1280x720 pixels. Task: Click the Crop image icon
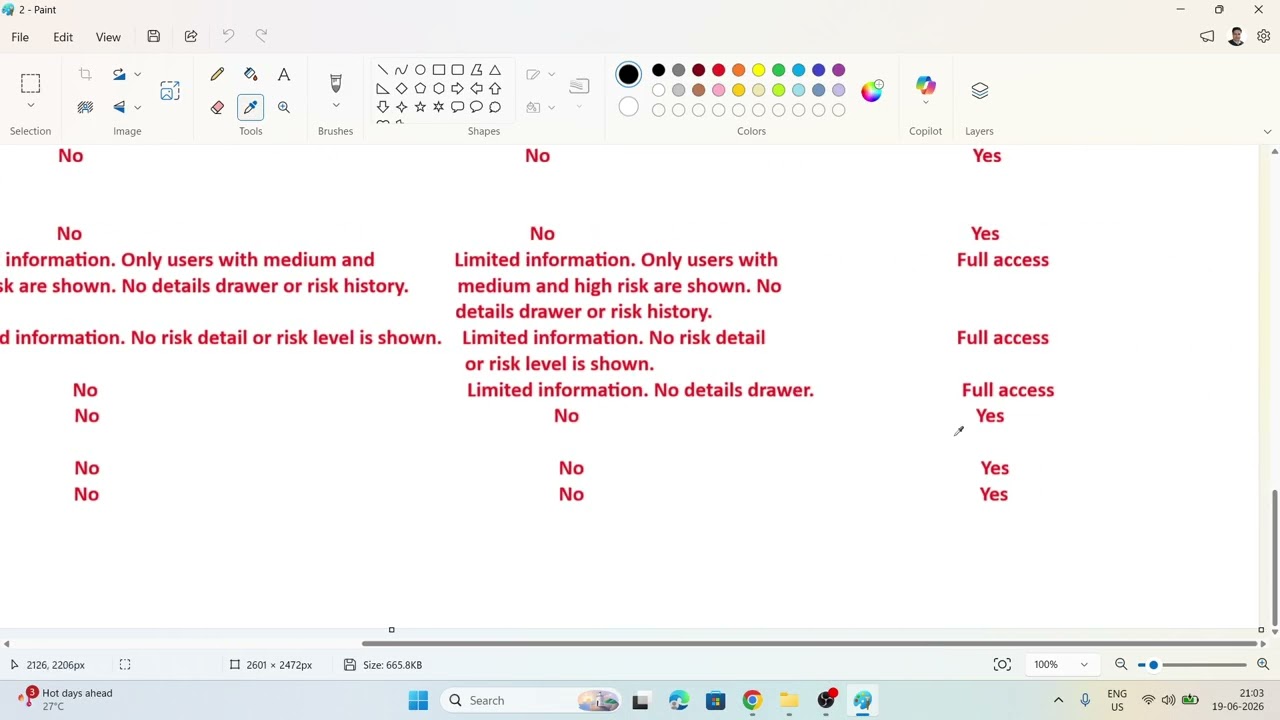click(x=85, y=75)
